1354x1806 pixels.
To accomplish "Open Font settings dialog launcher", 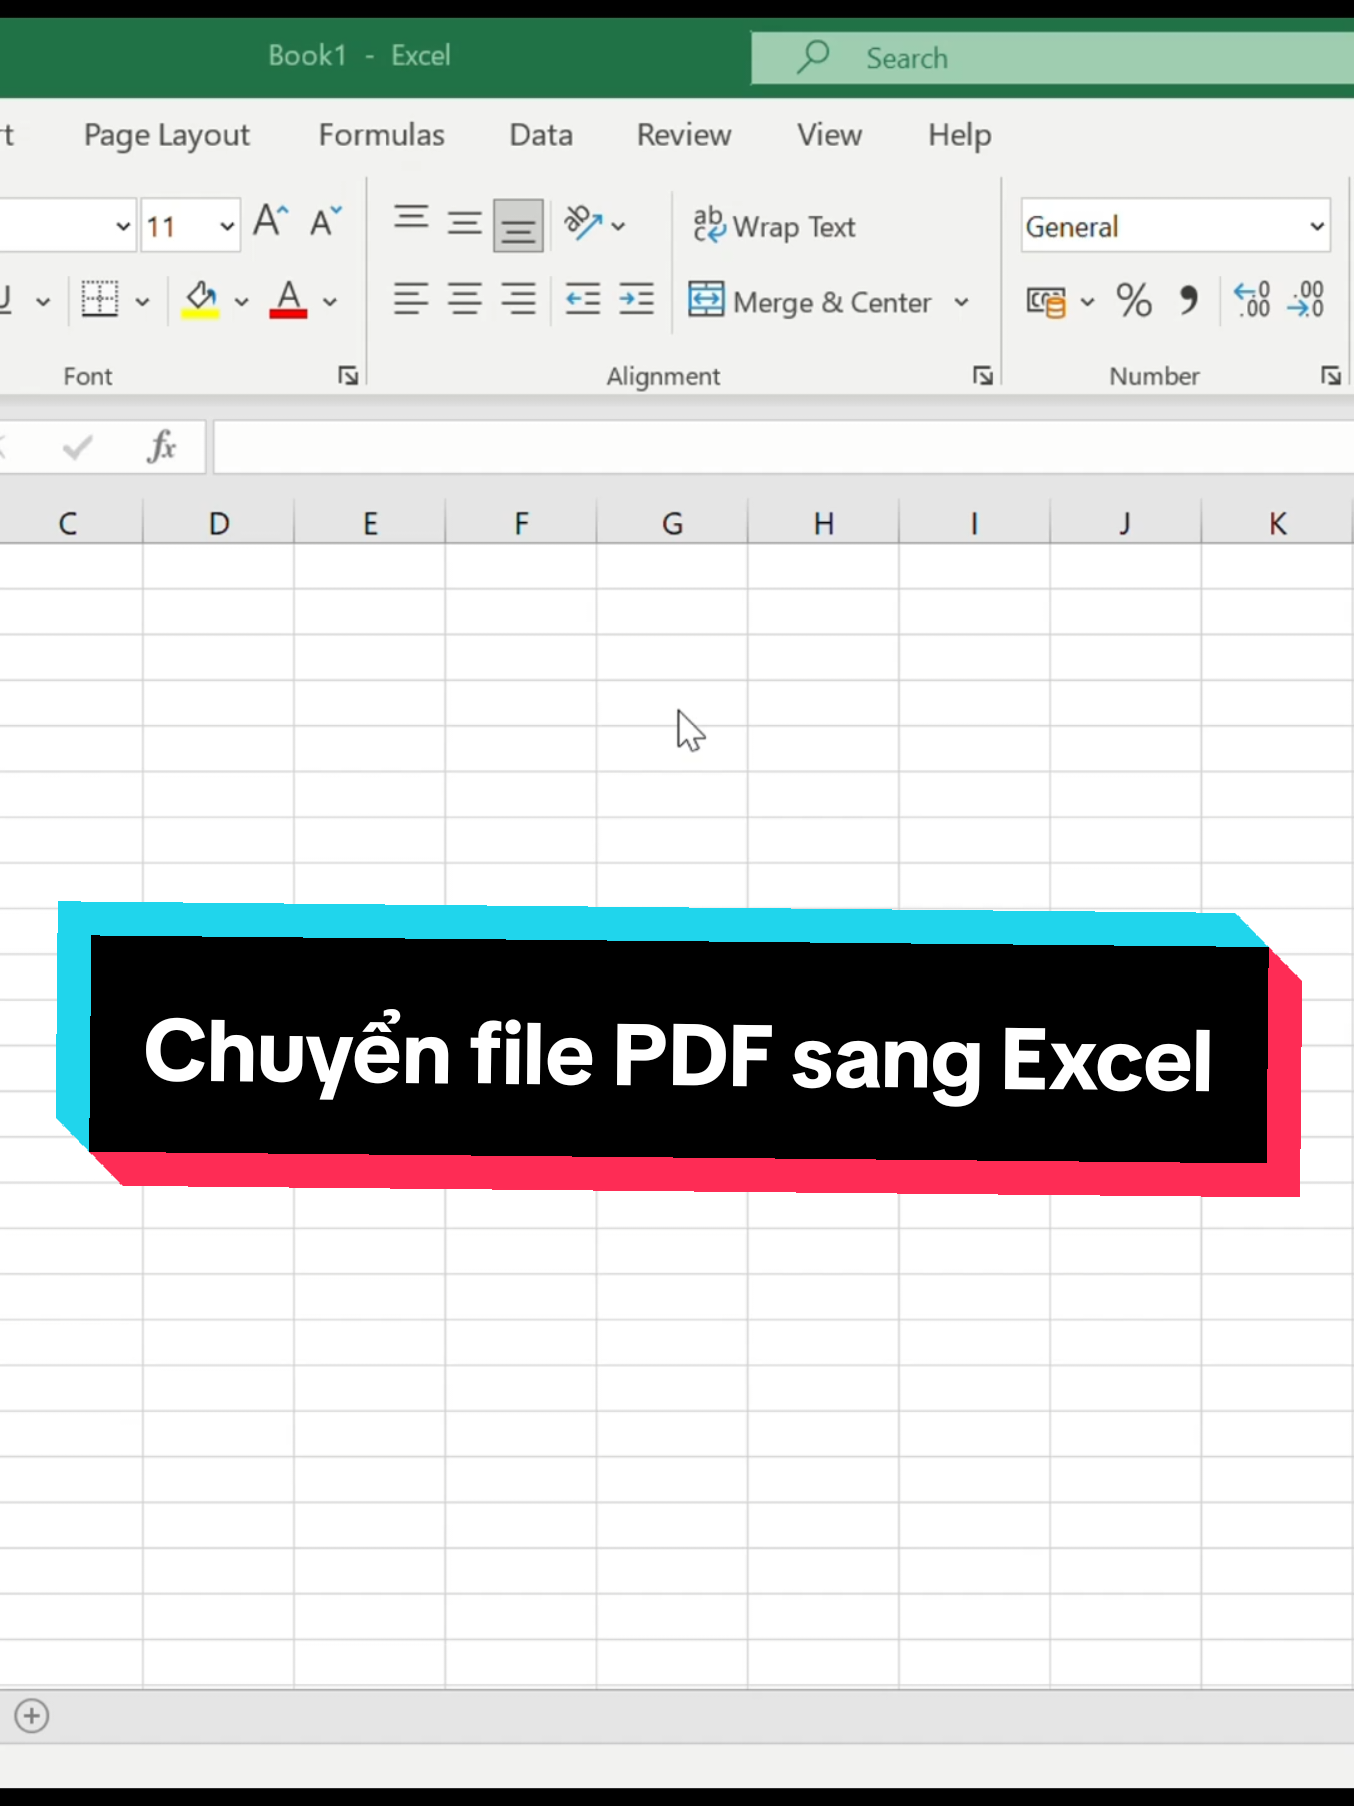I will click(348, 376).
